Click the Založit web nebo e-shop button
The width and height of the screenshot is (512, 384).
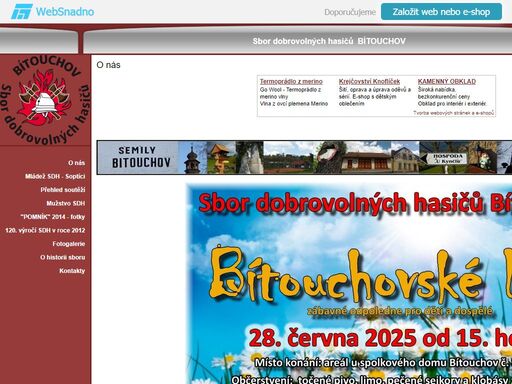[x=441, y=12]
